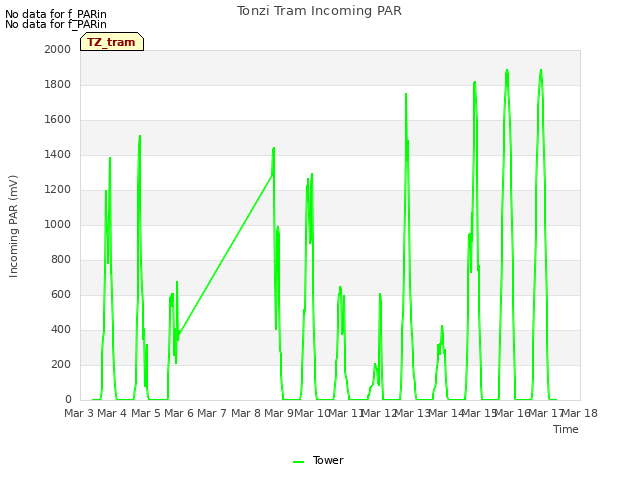Image resolution: width=640 pixels, height=480 pixels.
Task: Click the Incoming PAR (mV) y-axis label
Action: [x=13, y=227]
